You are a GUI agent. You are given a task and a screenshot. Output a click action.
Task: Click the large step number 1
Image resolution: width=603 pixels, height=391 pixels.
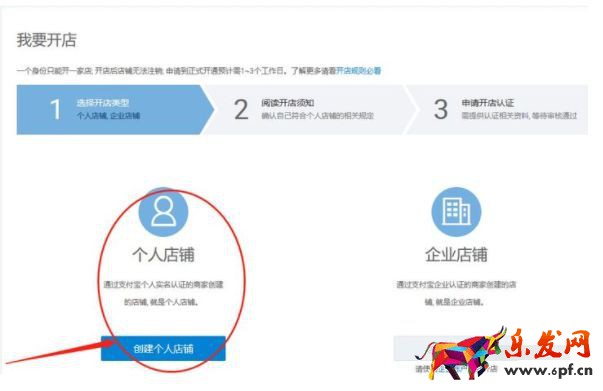[56, 110]
